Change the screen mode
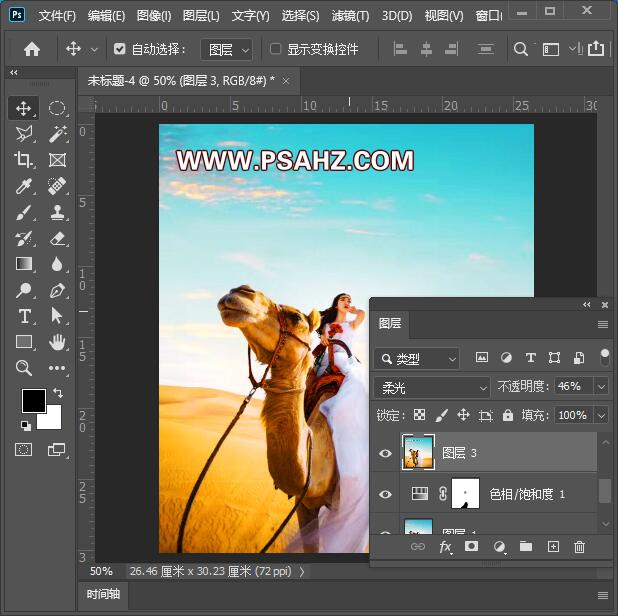Image resolution: width=618 pixels, height=616 pixels. pyautogui.click(x=56, y=449)
